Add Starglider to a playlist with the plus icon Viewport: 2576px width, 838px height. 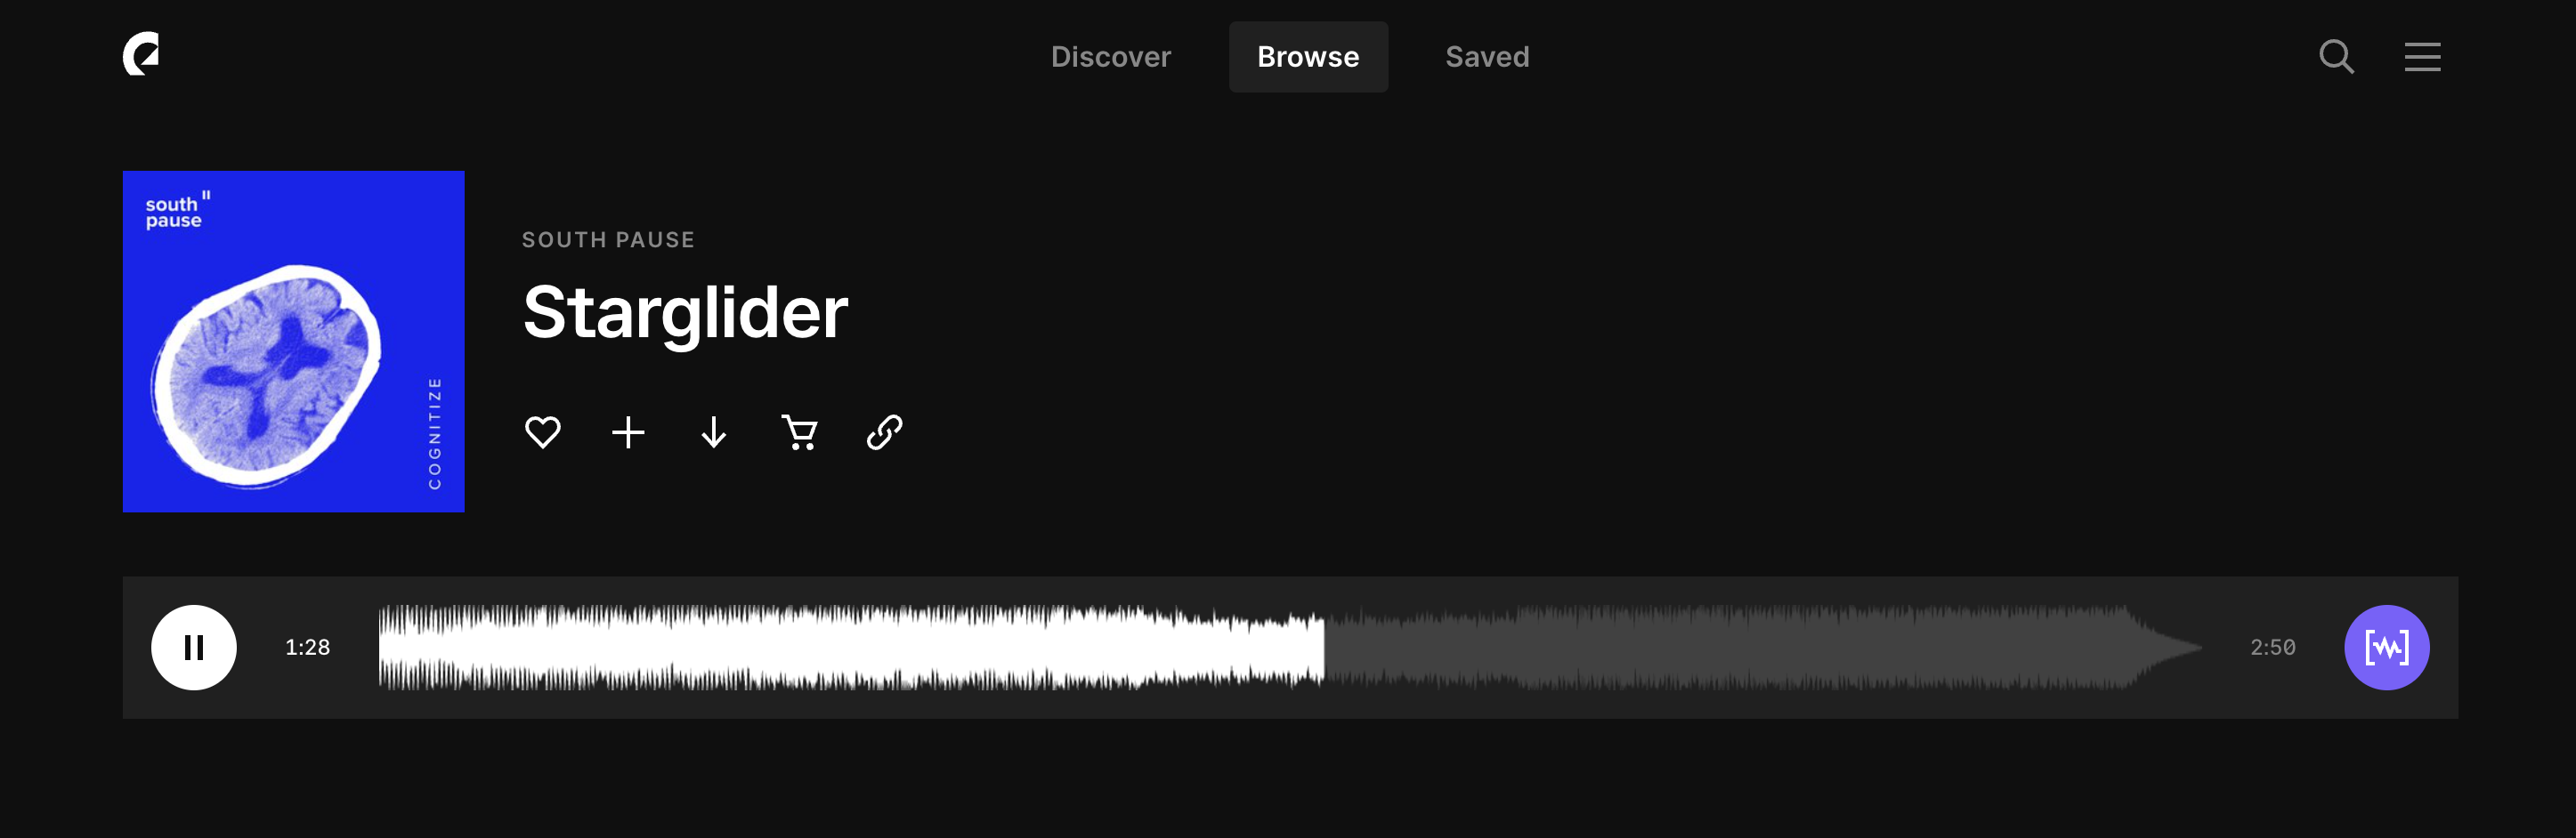(628, 432)
